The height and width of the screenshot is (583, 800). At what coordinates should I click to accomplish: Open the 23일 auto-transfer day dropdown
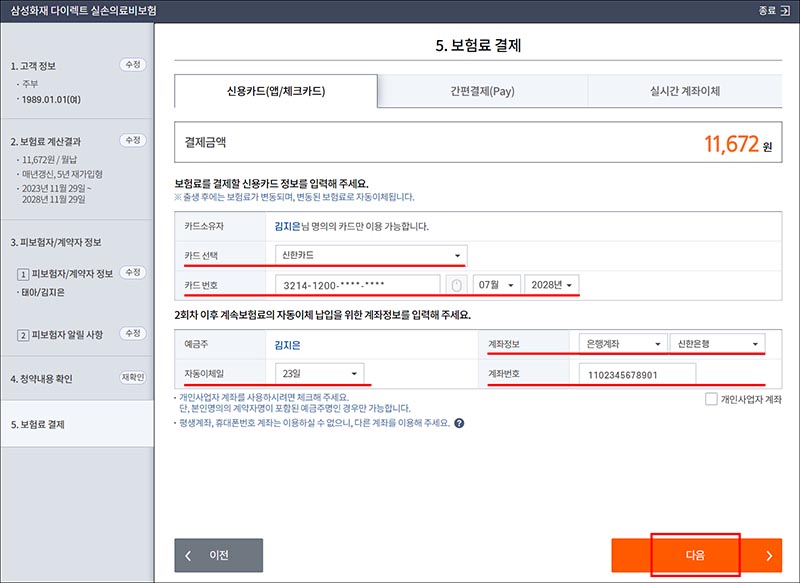point(319,373)
